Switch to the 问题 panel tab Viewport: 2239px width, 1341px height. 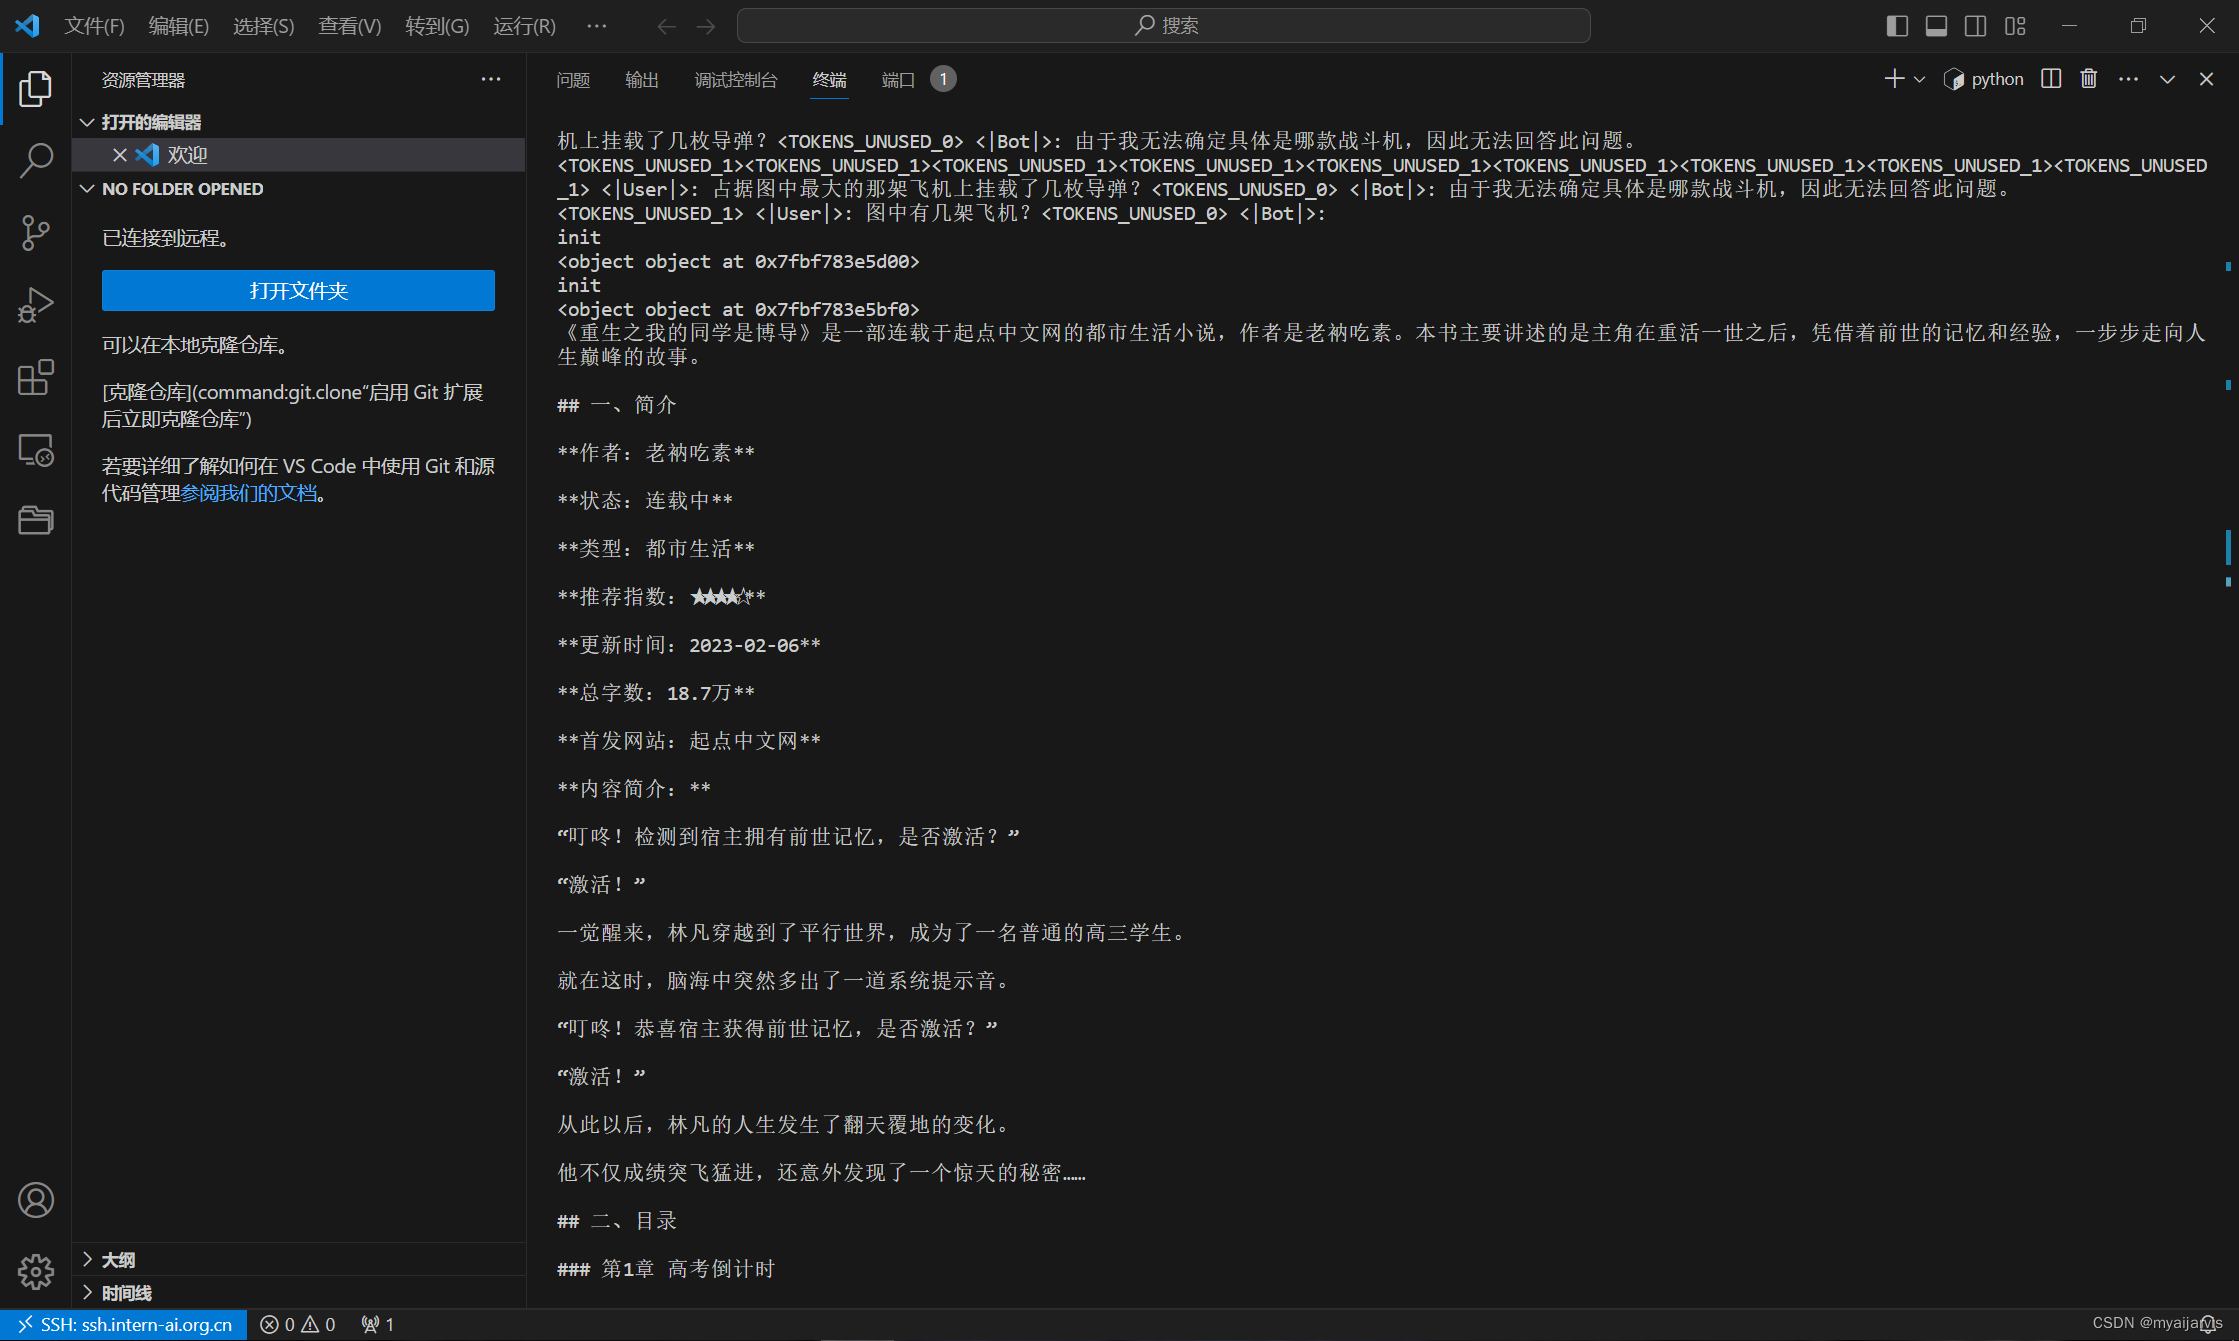coord(573,80)
